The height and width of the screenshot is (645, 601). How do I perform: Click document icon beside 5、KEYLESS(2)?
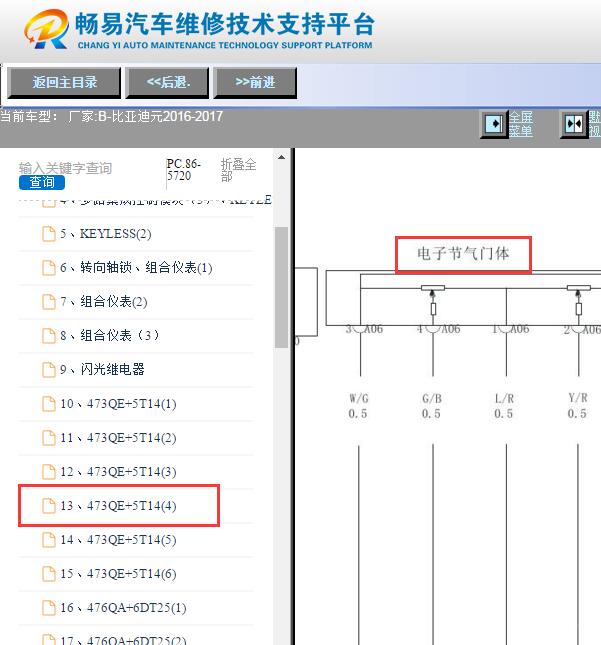click(49, 234)
